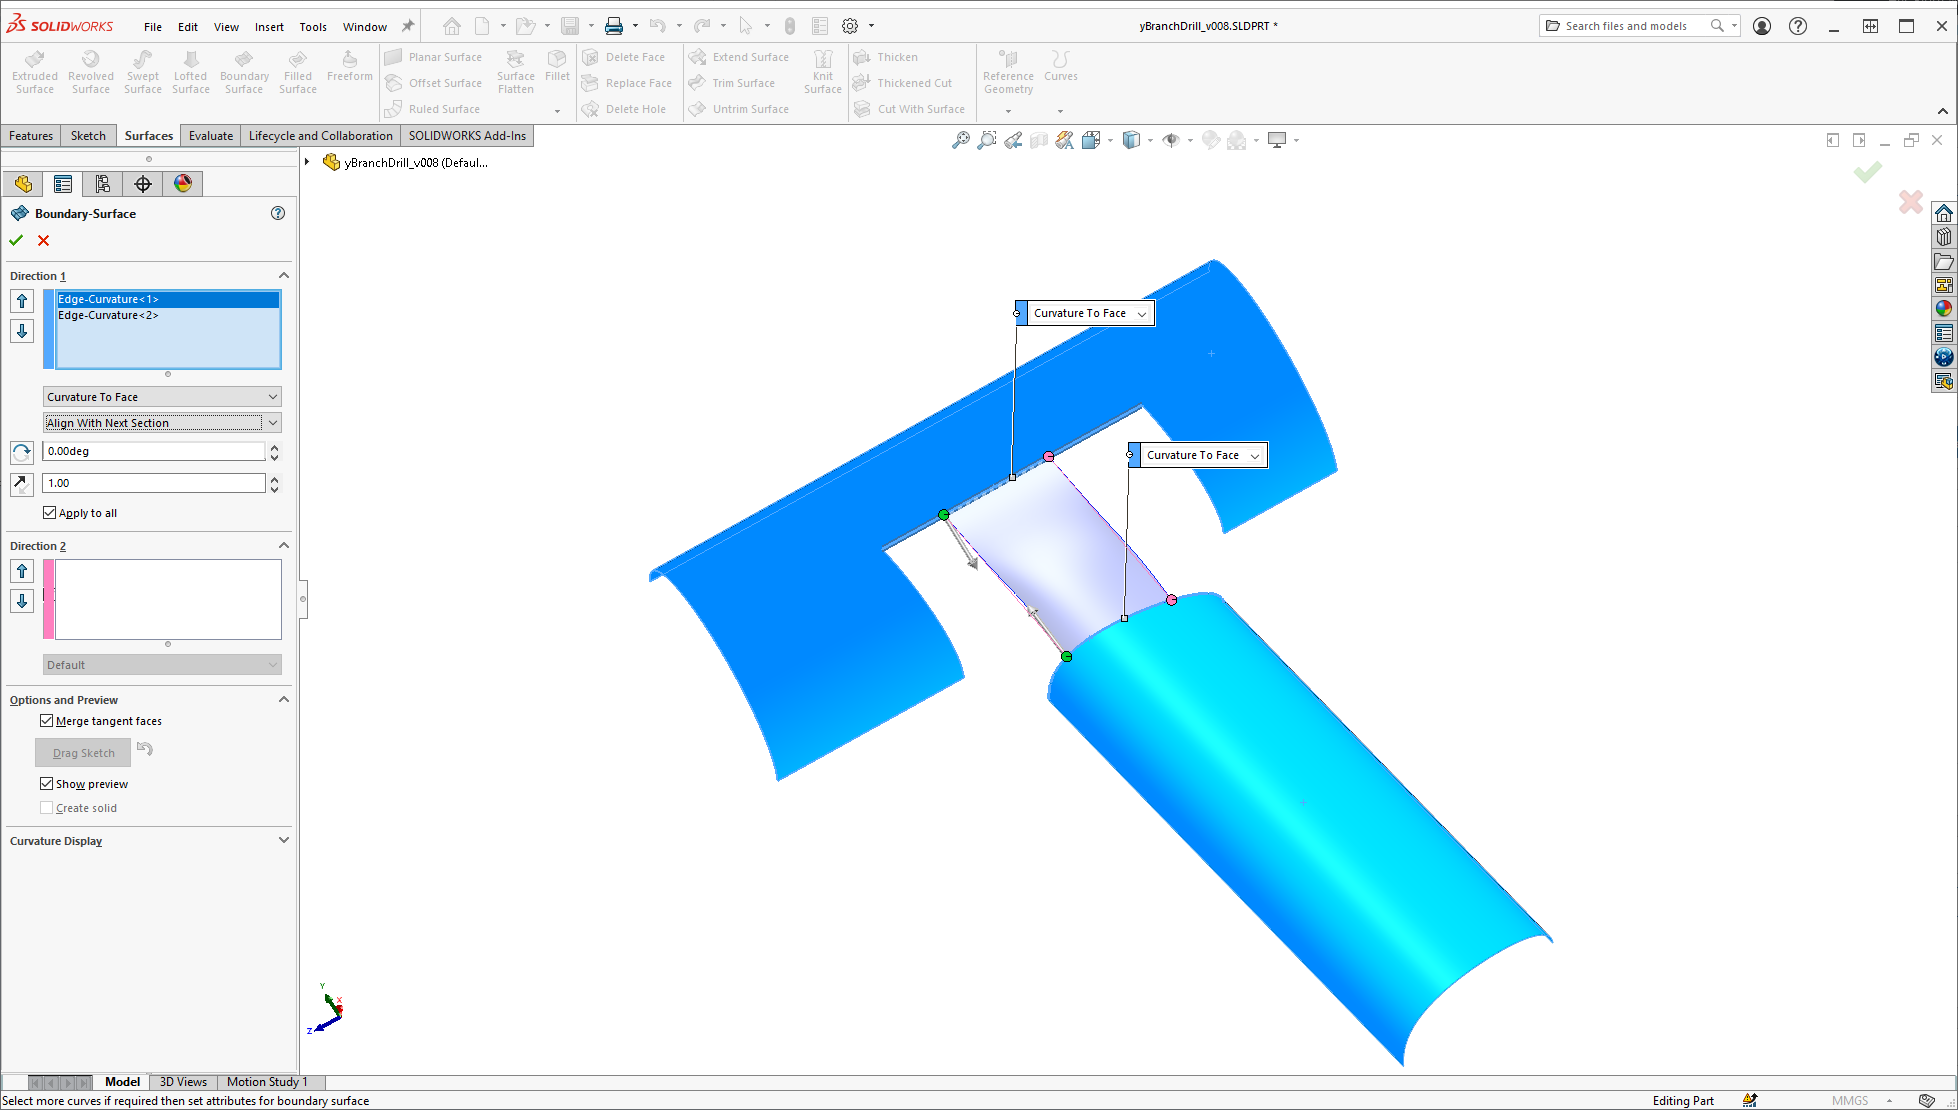
Task: Click the Drag Sketch button
Action: click(83, 753)
